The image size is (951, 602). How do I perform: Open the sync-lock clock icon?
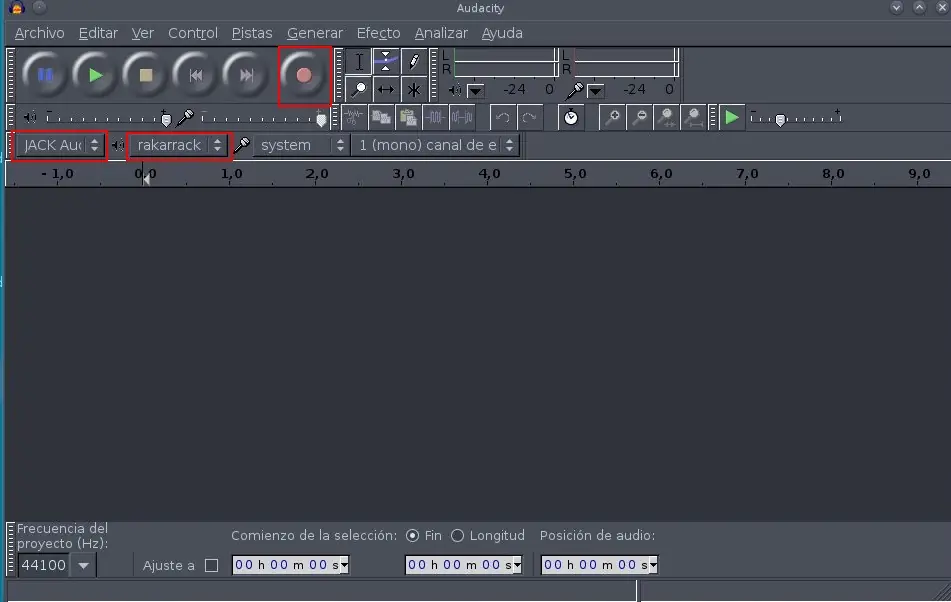571,118
